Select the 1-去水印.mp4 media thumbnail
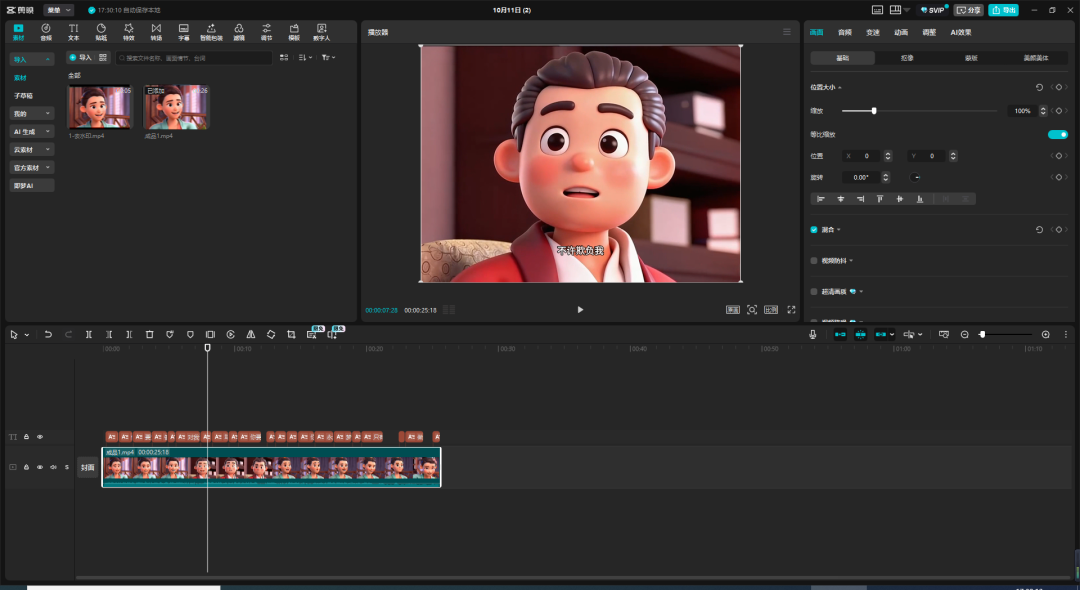 [x=99, y=107]
